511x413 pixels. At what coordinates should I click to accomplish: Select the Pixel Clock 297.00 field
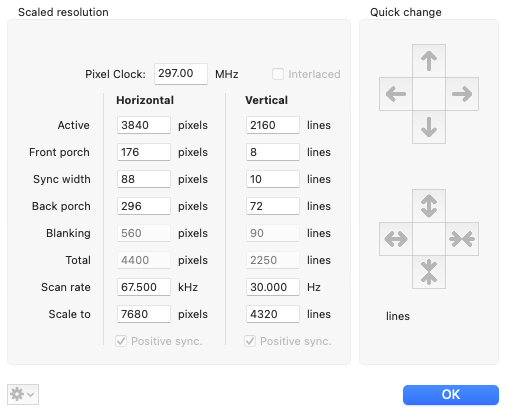click(181, 74)
